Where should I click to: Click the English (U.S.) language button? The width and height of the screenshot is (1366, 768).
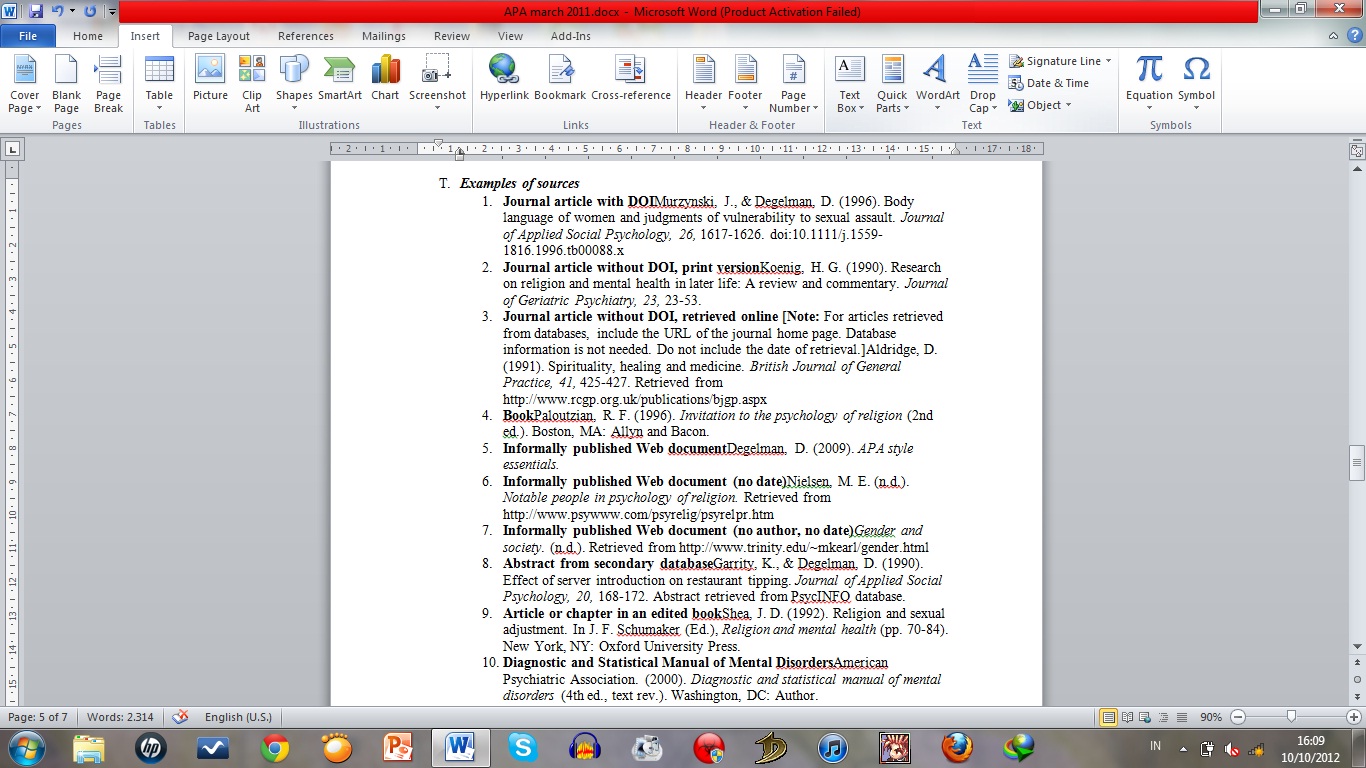tap(238, 717)
